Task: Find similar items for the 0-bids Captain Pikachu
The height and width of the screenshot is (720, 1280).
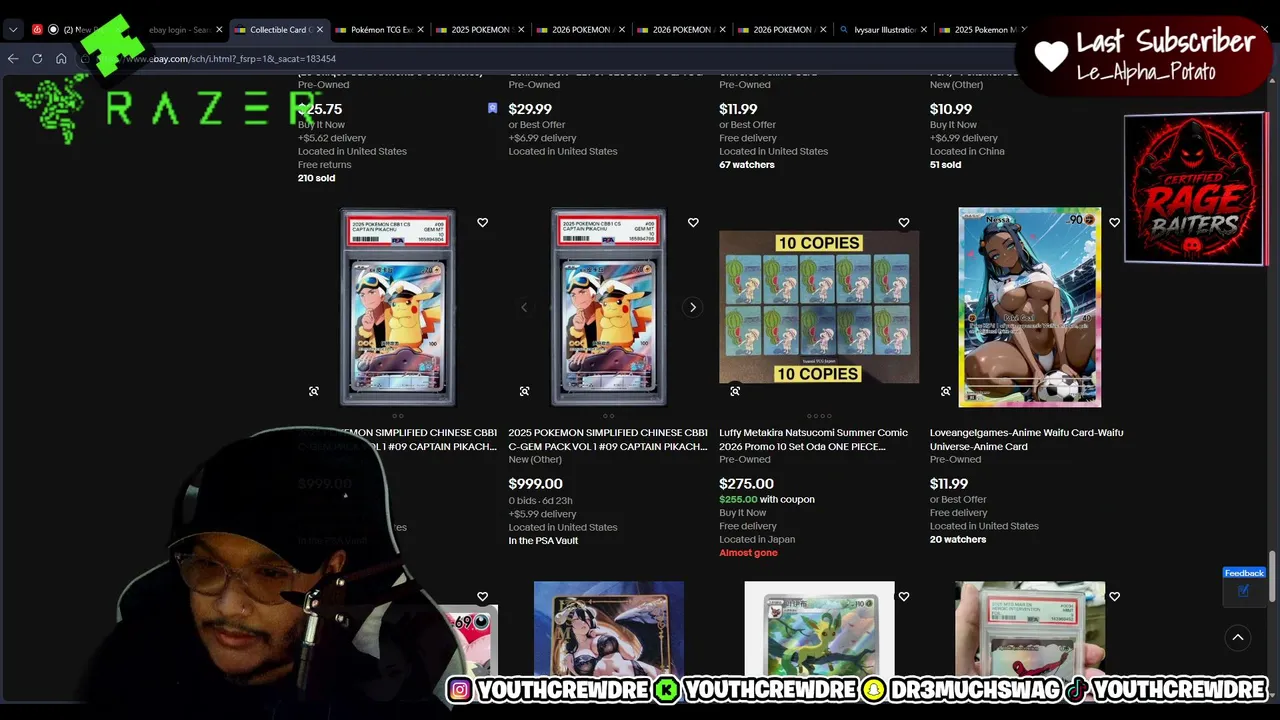Action: (x=524, y=391)
